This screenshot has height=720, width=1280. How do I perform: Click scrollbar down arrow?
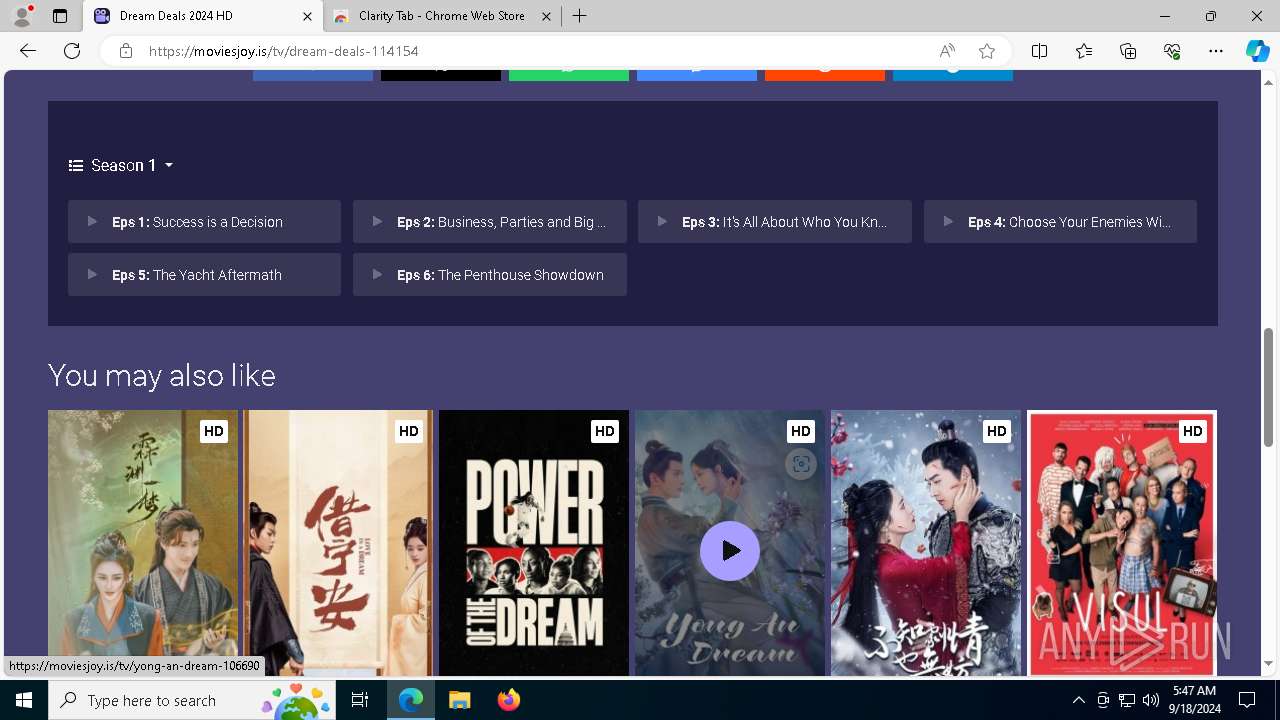click(1269, 663)
